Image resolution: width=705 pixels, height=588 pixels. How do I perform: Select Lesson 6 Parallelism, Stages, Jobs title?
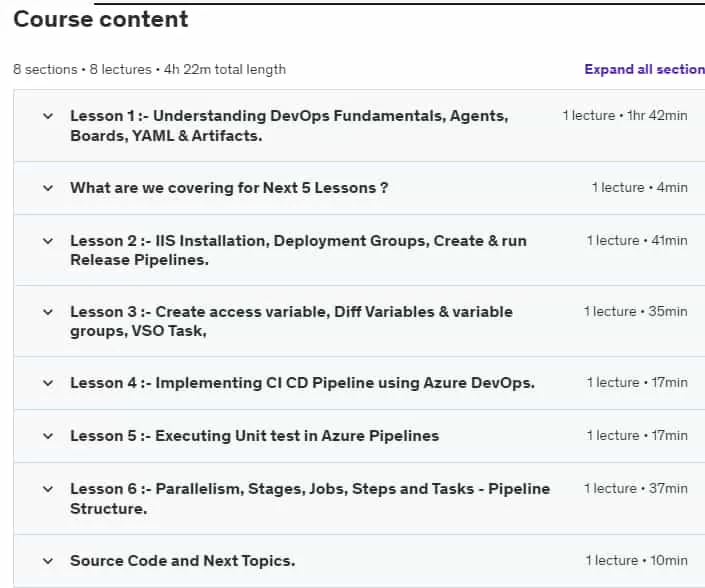(x=310, y=499)
